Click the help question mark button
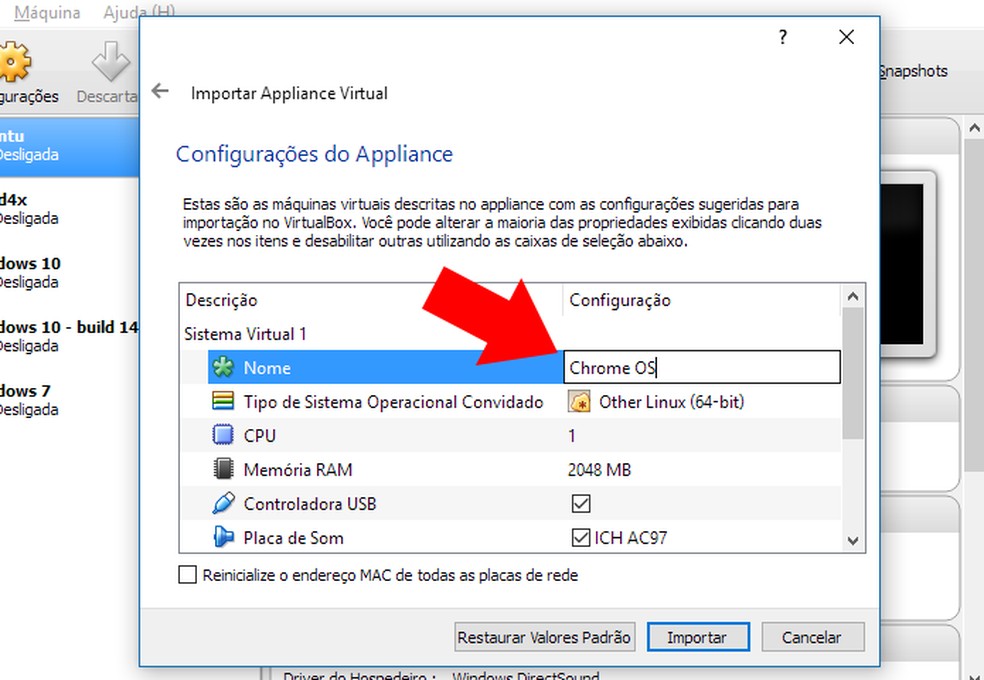Image resolution: width=984 pixels, height=680 pixels. (783, 37)
